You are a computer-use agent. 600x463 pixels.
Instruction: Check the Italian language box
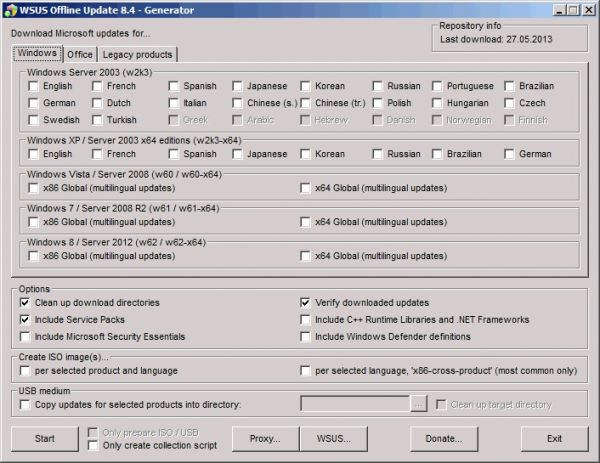(174, 103)
